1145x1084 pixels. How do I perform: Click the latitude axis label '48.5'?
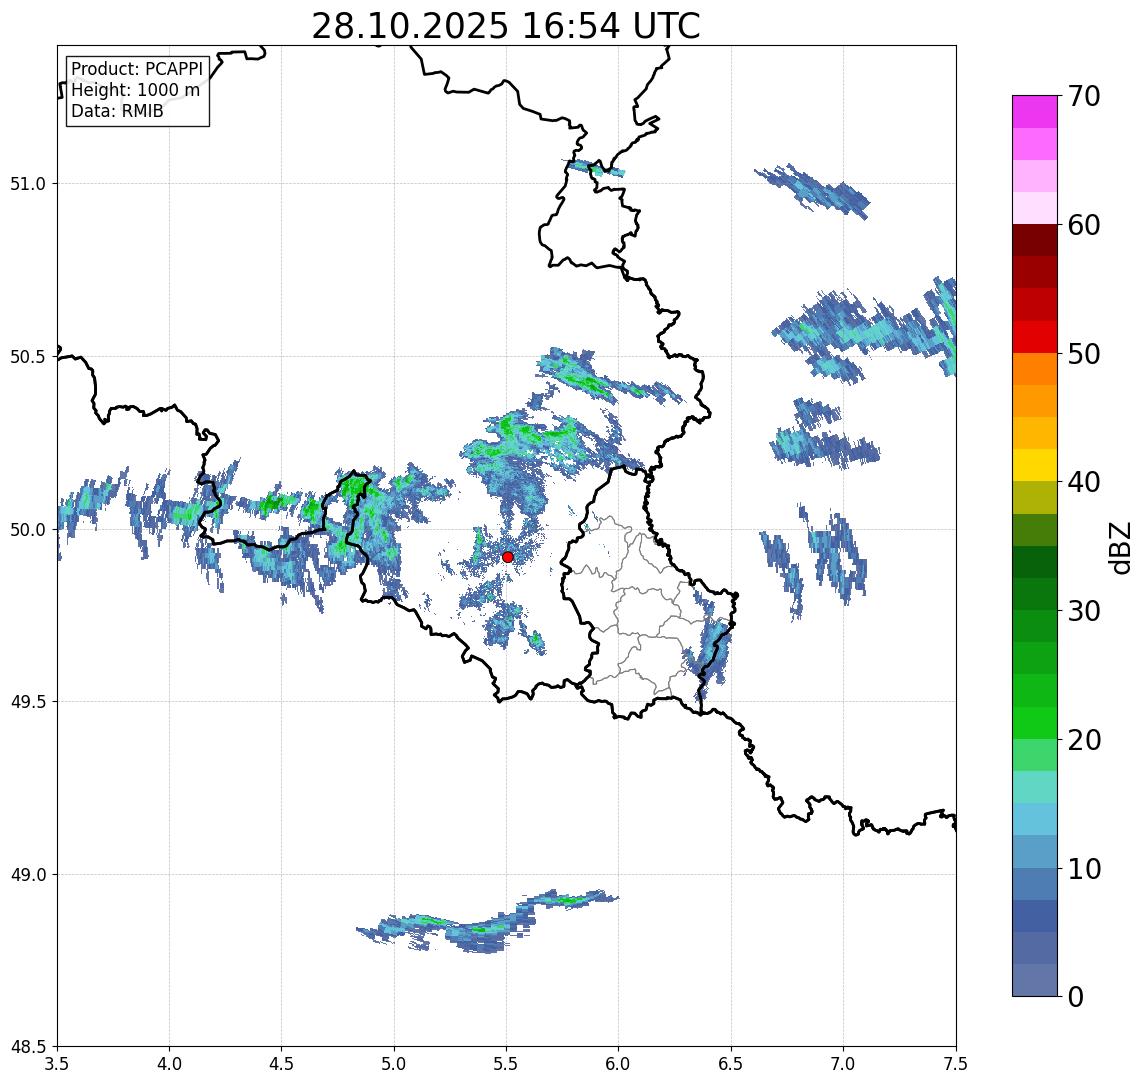(28, 1047)
